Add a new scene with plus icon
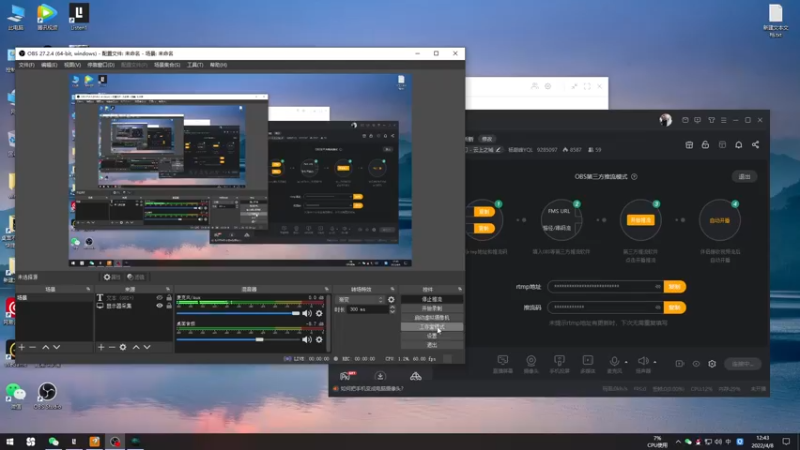This screenshot has height=450, width=800. coord(21,347)
